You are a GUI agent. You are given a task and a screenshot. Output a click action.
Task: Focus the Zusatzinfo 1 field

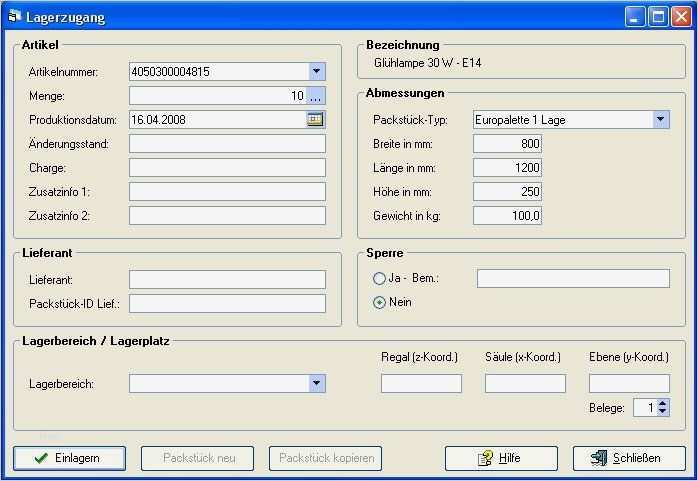tap(227, 192)
